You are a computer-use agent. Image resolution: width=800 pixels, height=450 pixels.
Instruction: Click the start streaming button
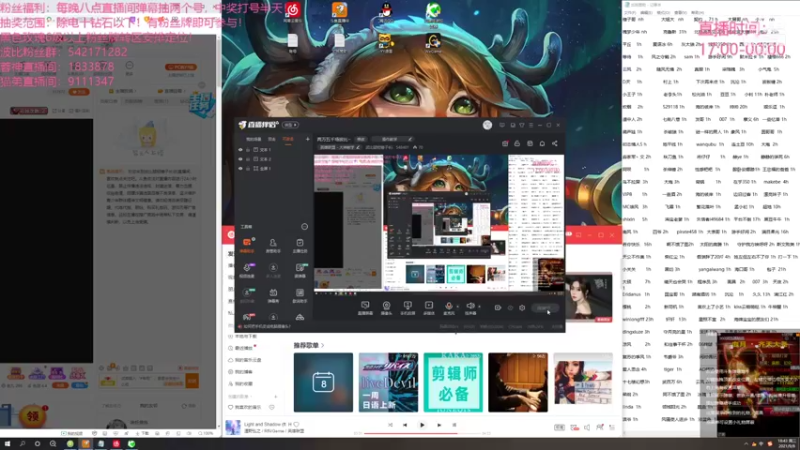click(544, 308)
